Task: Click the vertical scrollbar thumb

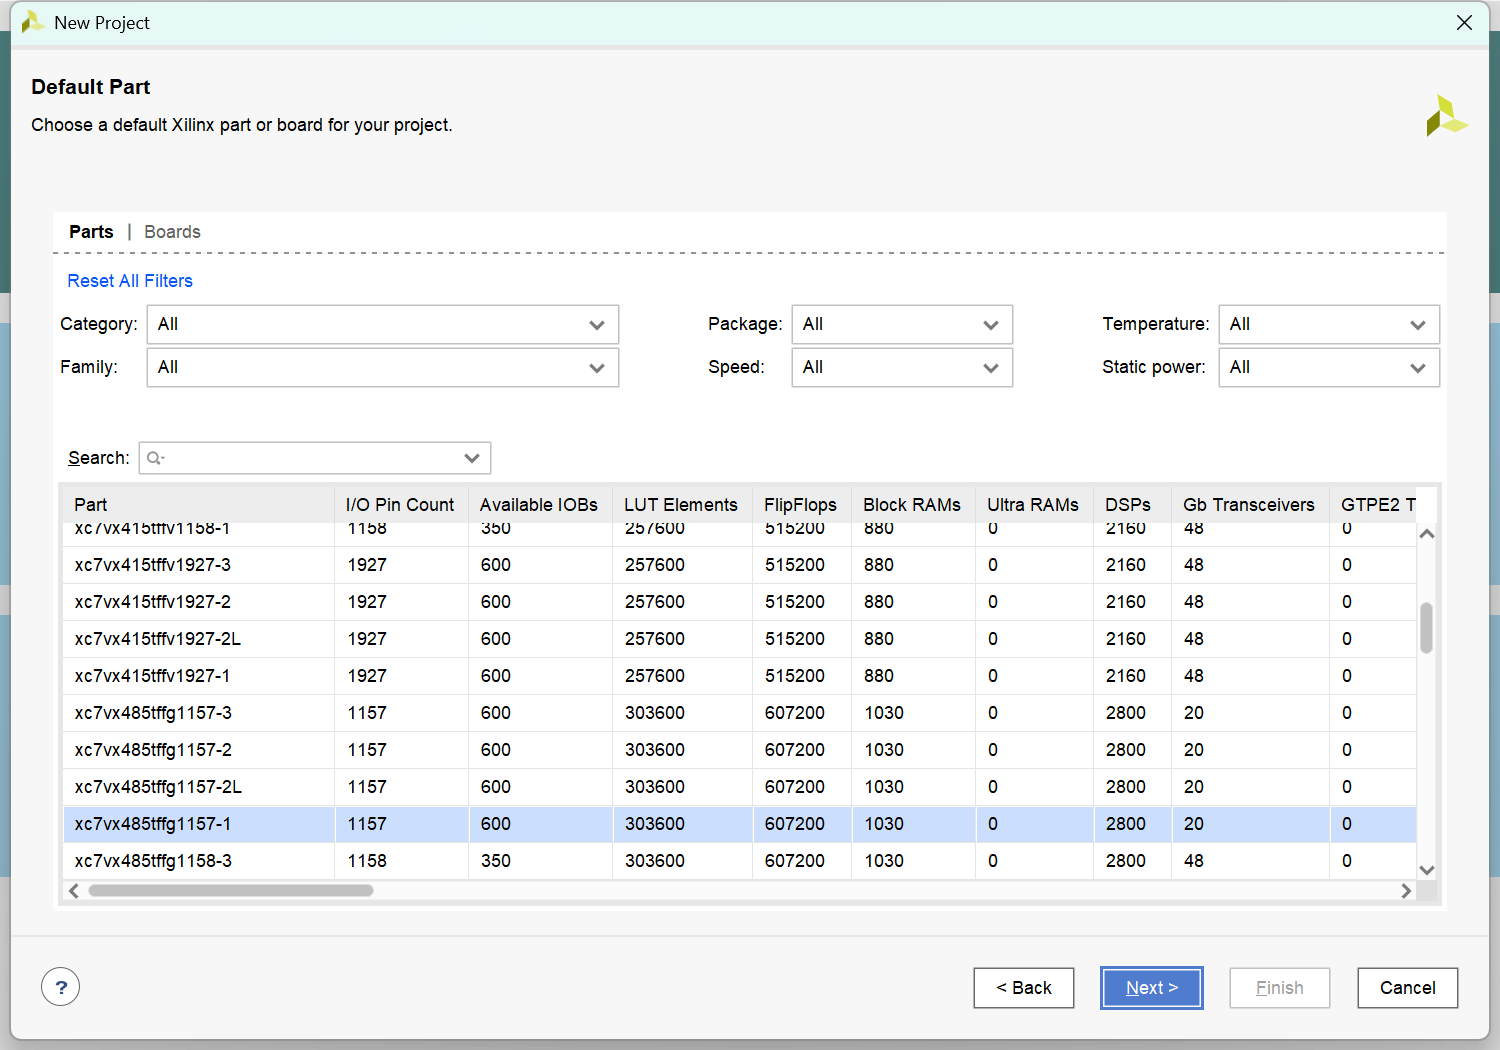Action: click(1427, 628)
